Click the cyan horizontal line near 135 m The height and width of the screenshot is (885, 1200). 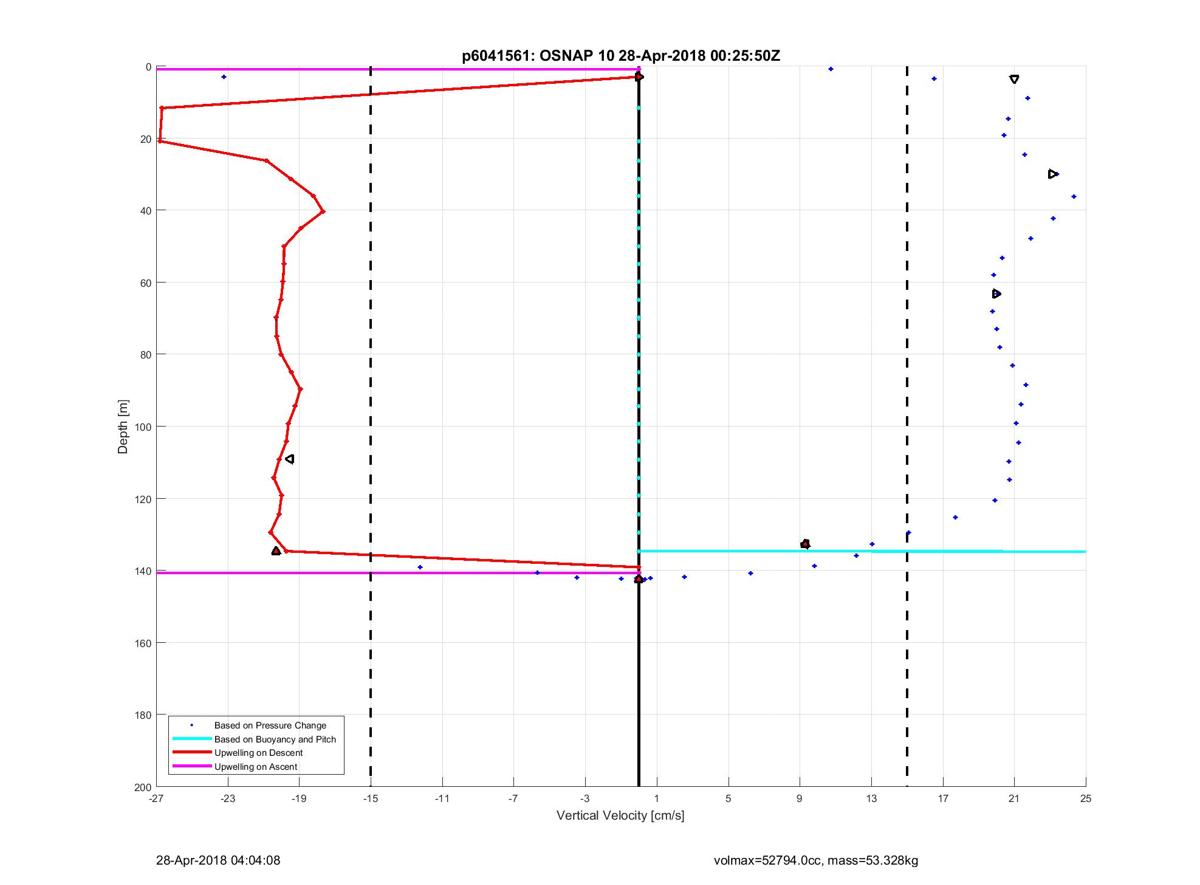[862, 551]
